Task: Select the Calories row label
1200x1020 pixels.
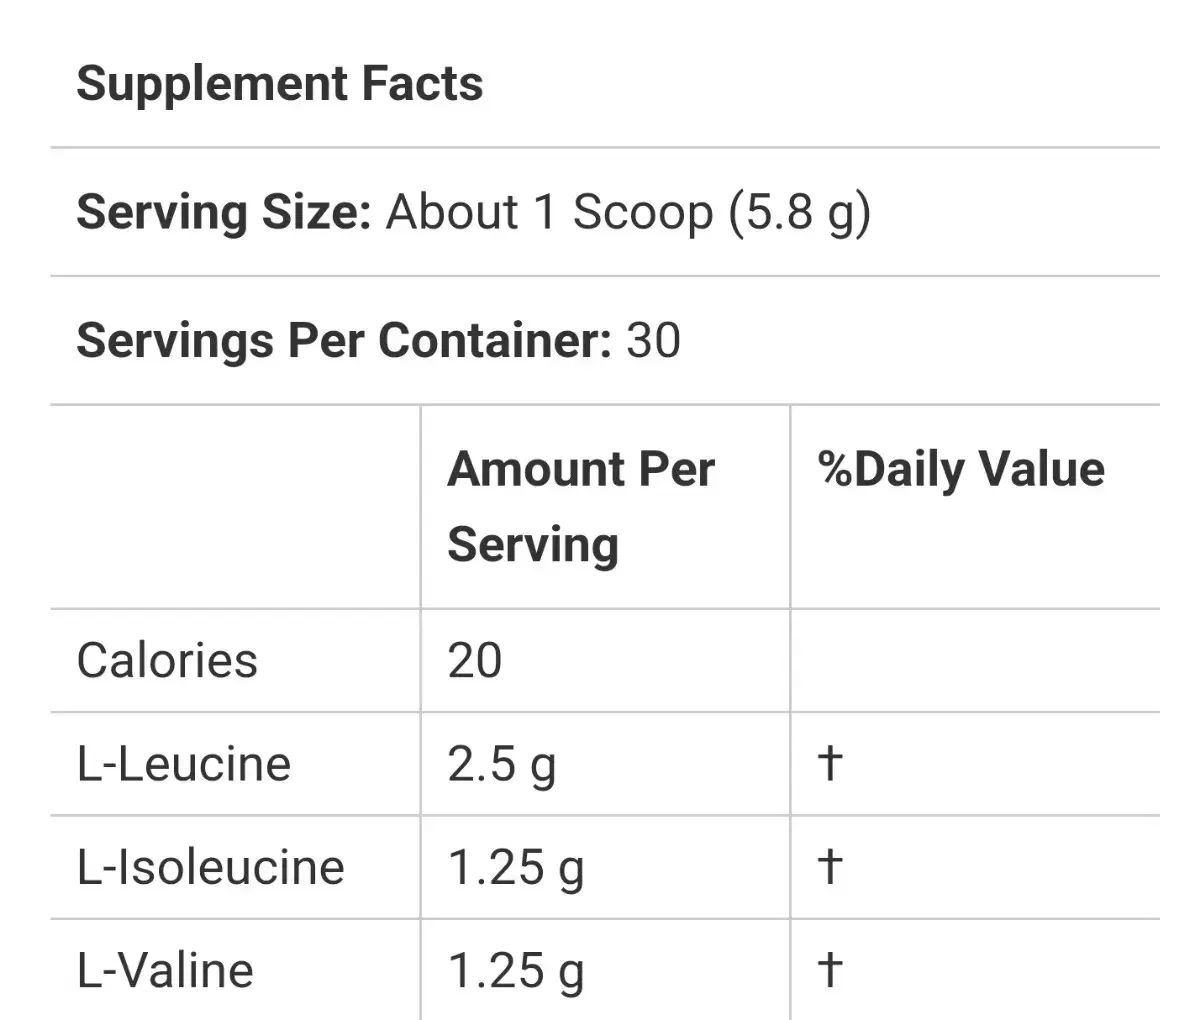Action: (167, 661)
